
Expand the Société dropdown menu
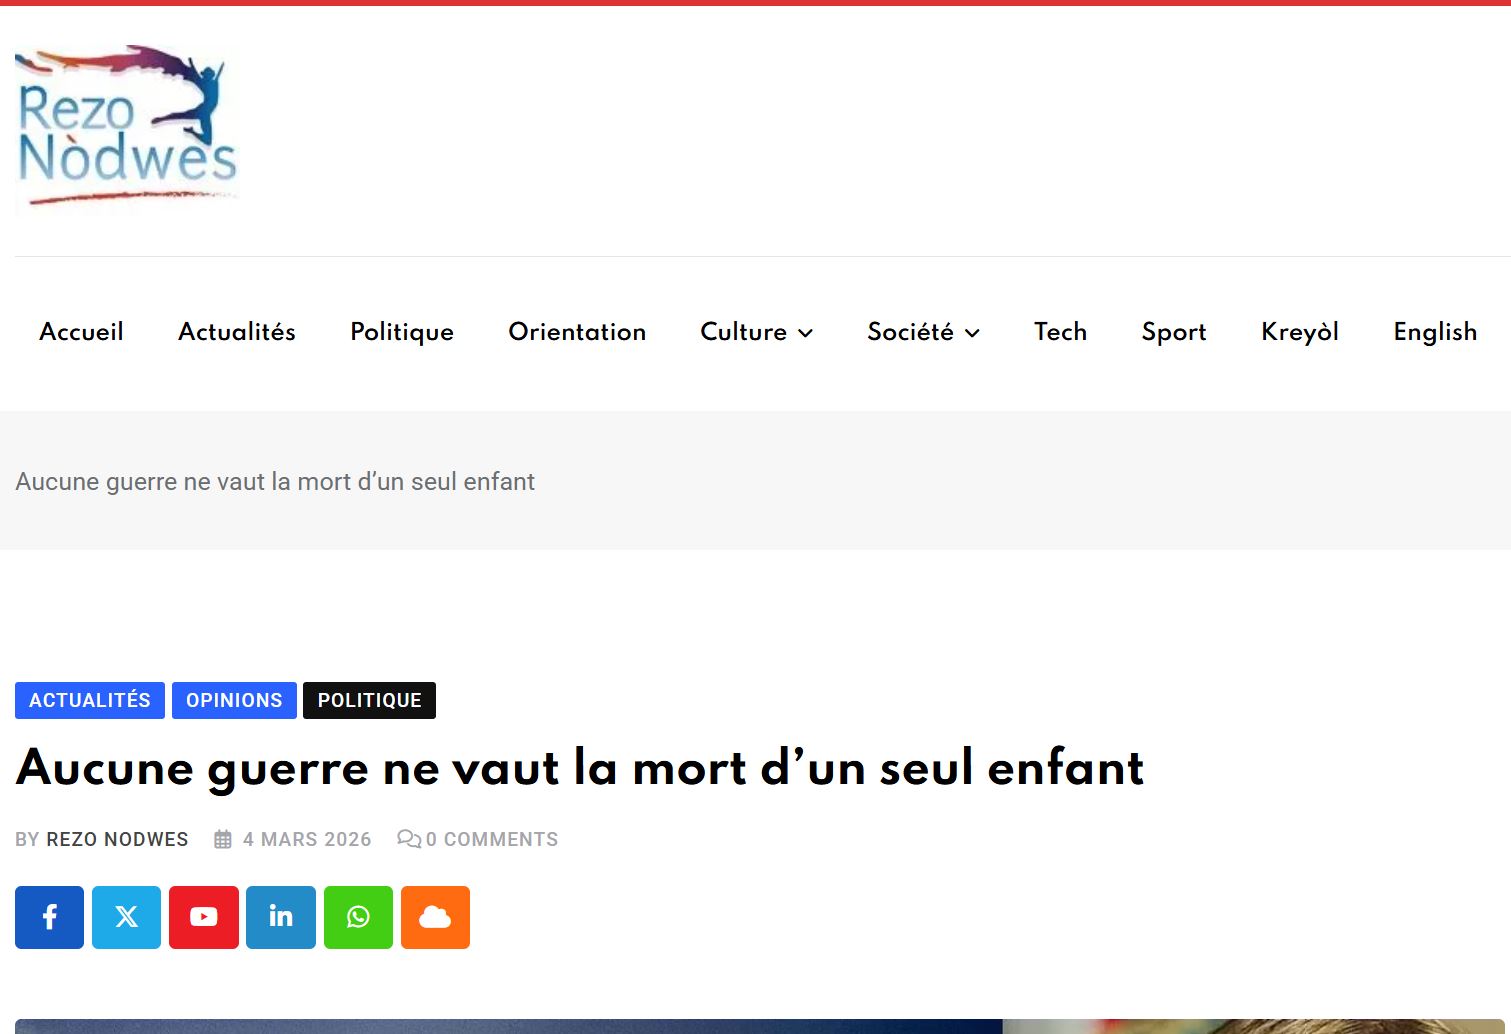923,332
